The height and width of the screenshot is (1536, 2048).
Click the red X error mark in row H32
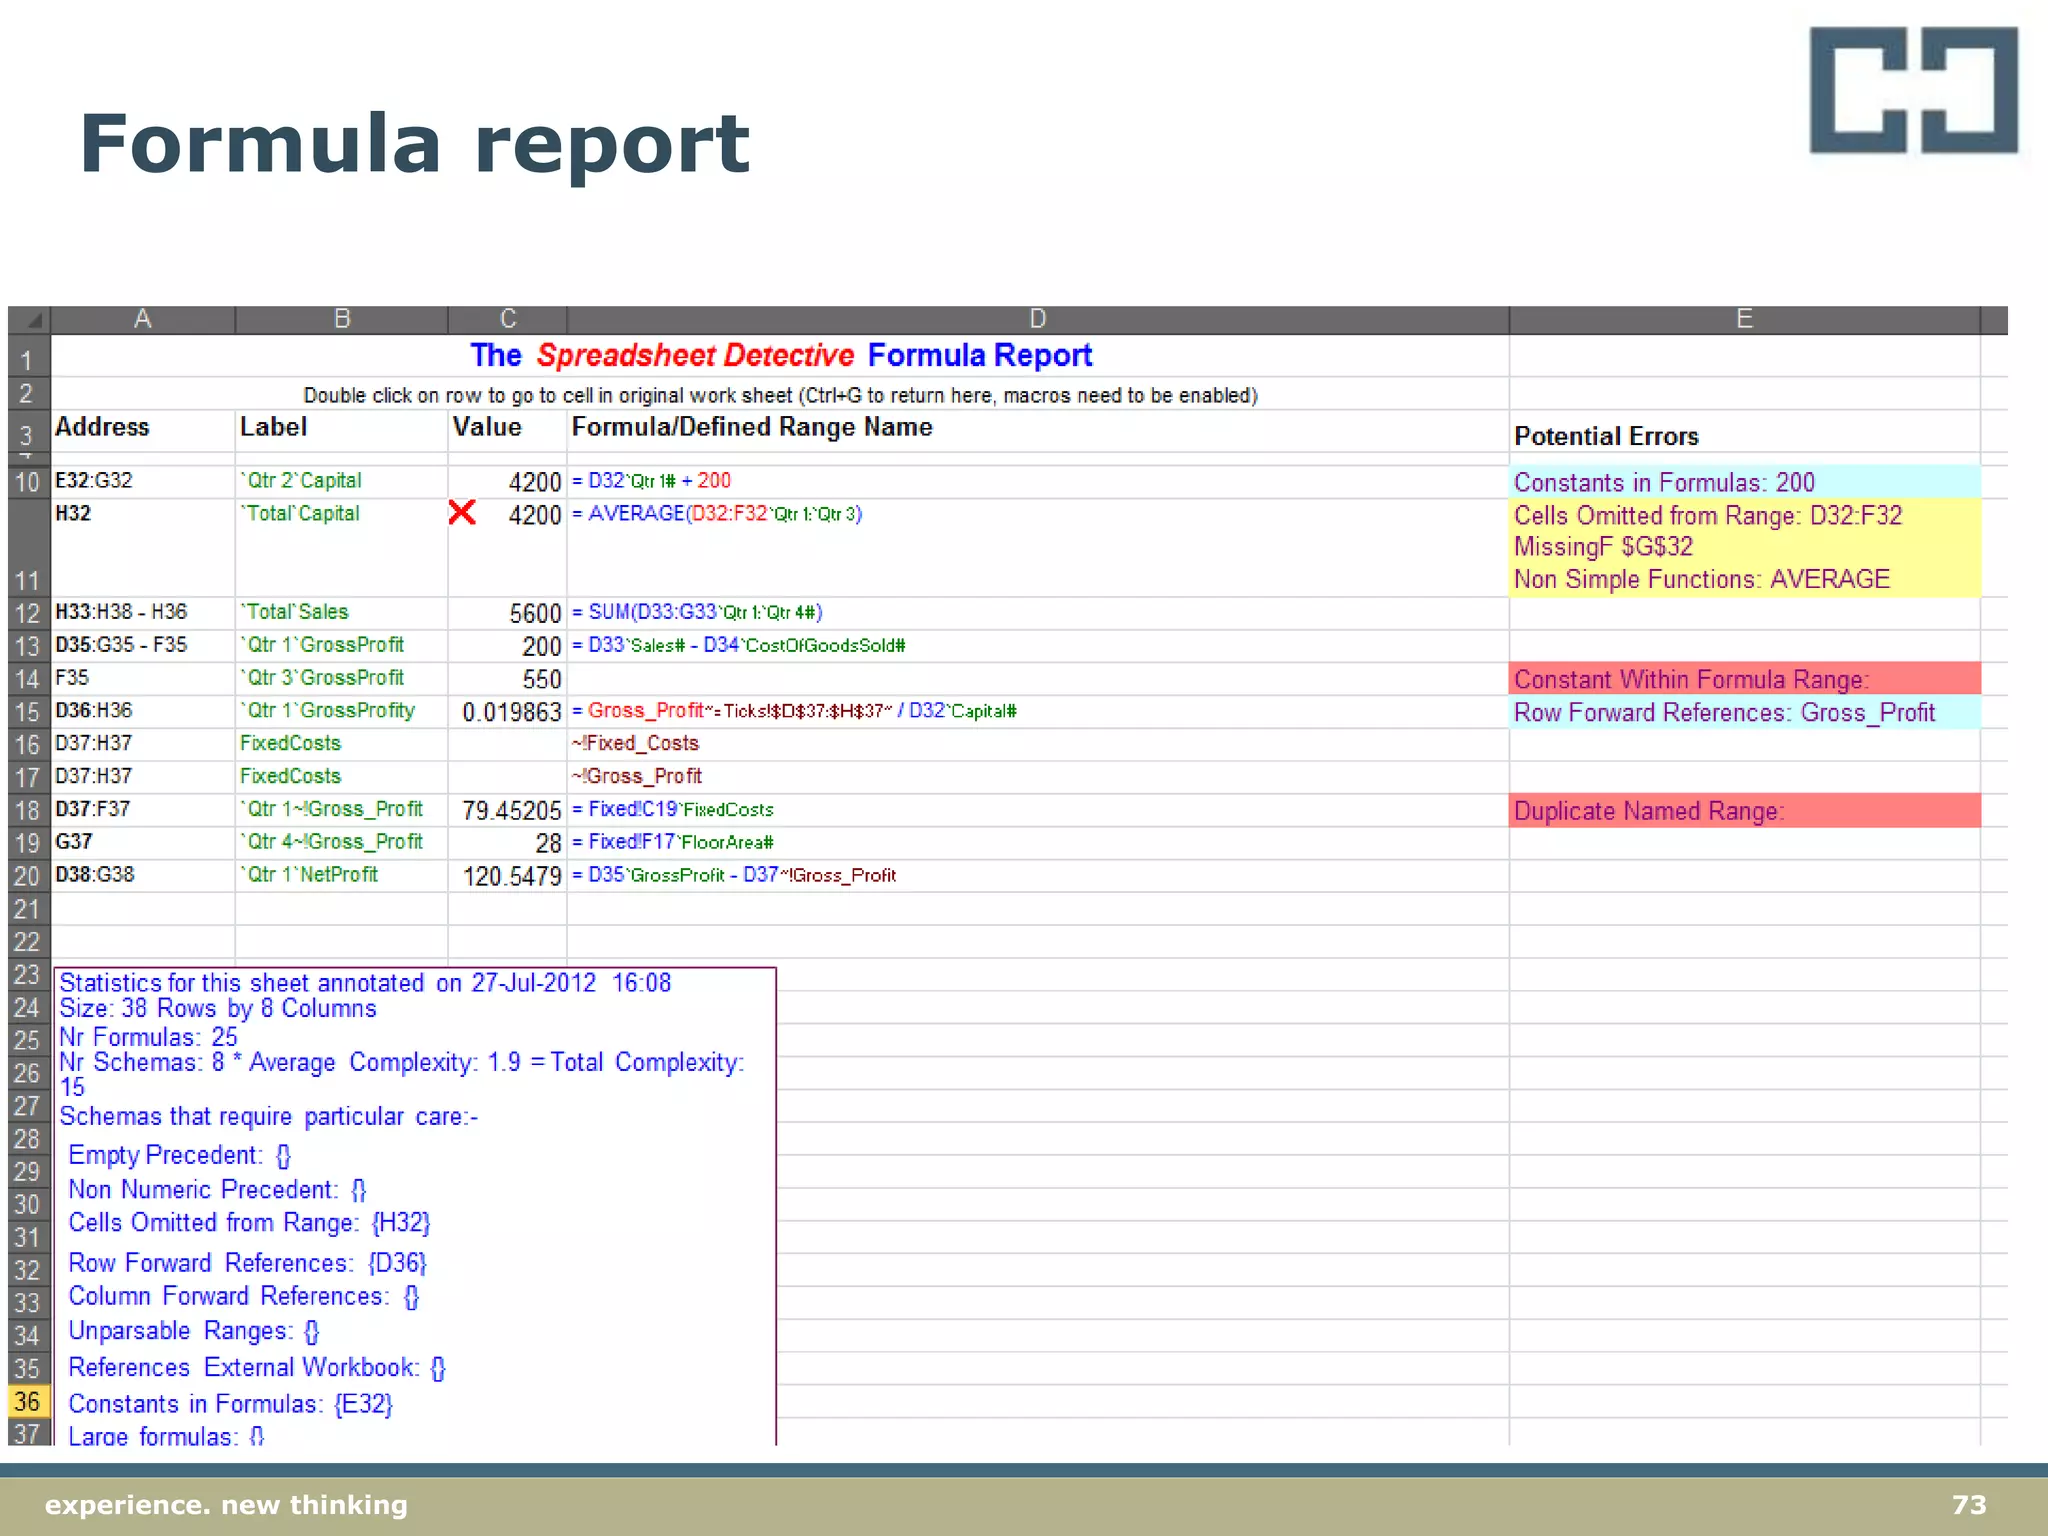coord(462,513)
